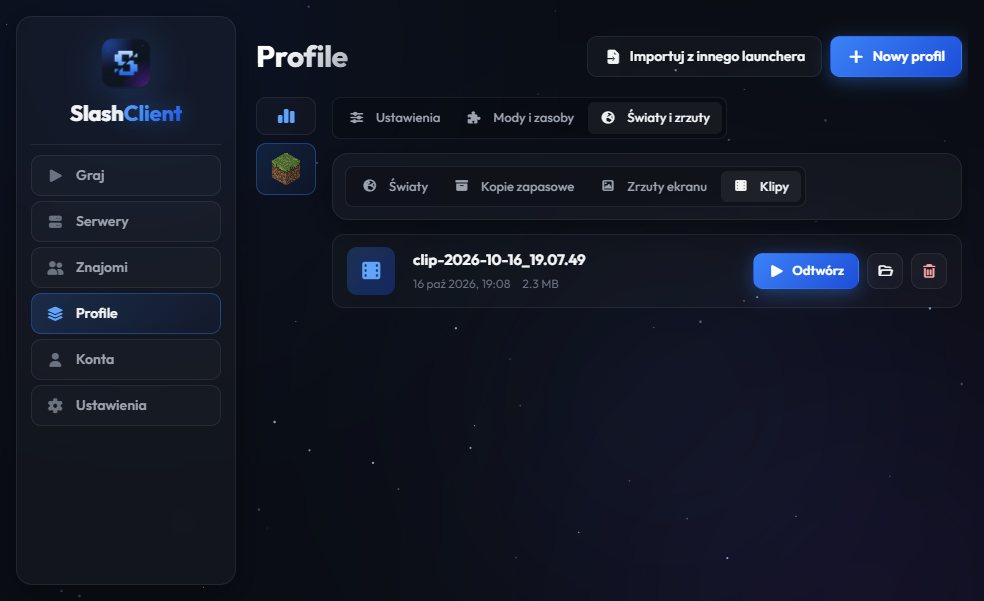984x601 pixels.
Task: Click the SlashClient logo icon
Action: click(x=126, y=63)
